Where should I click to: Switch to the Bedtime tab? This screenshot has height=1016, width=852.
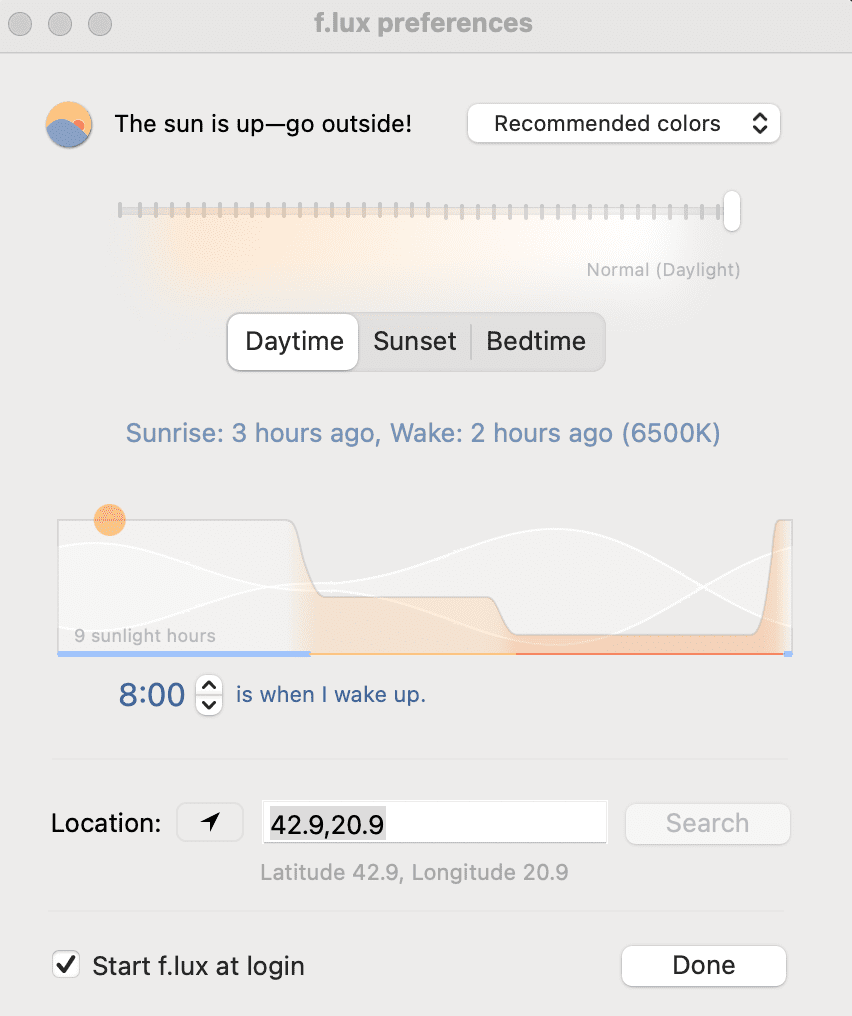[536, 341]
